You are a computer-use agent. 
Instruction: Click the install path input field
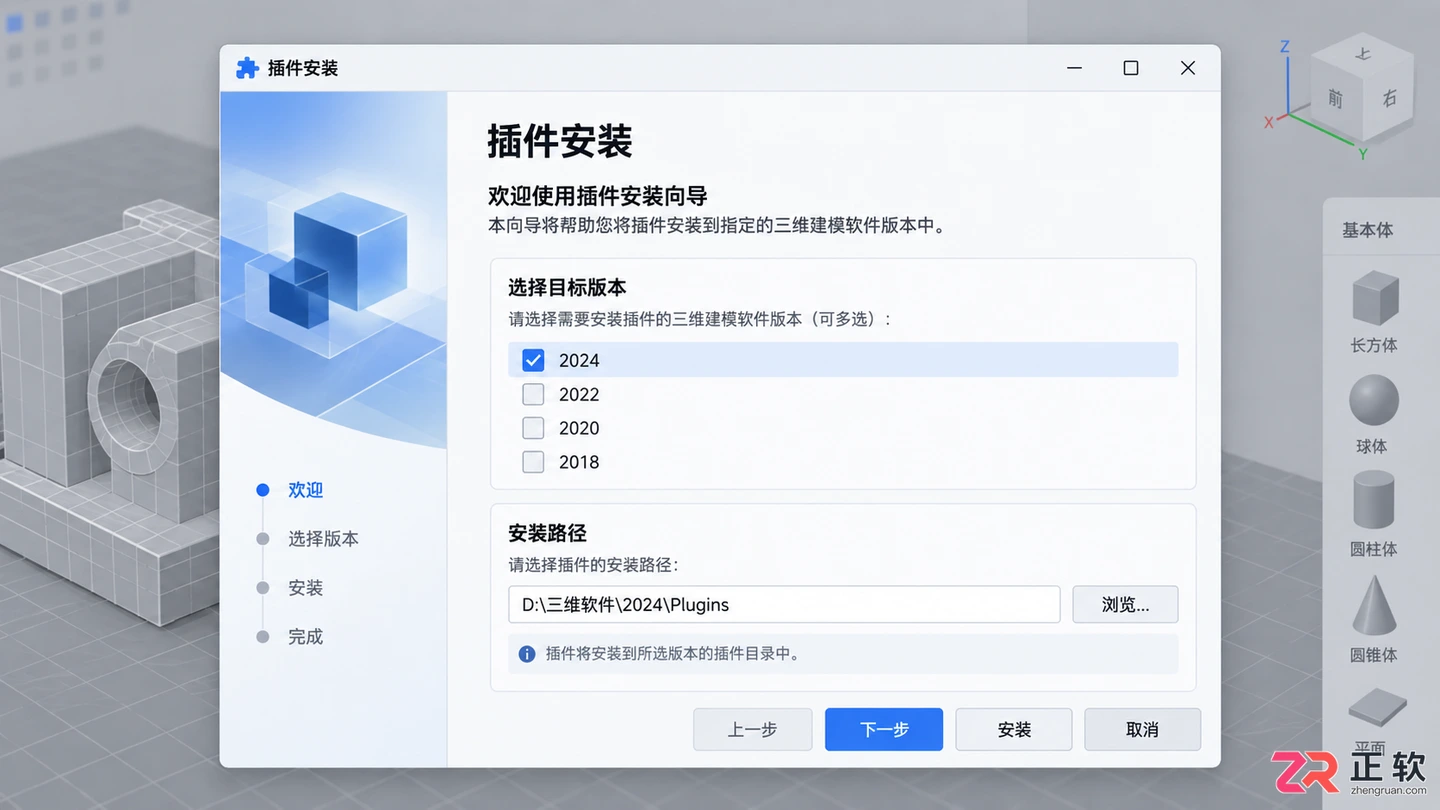tap(784, 605)
